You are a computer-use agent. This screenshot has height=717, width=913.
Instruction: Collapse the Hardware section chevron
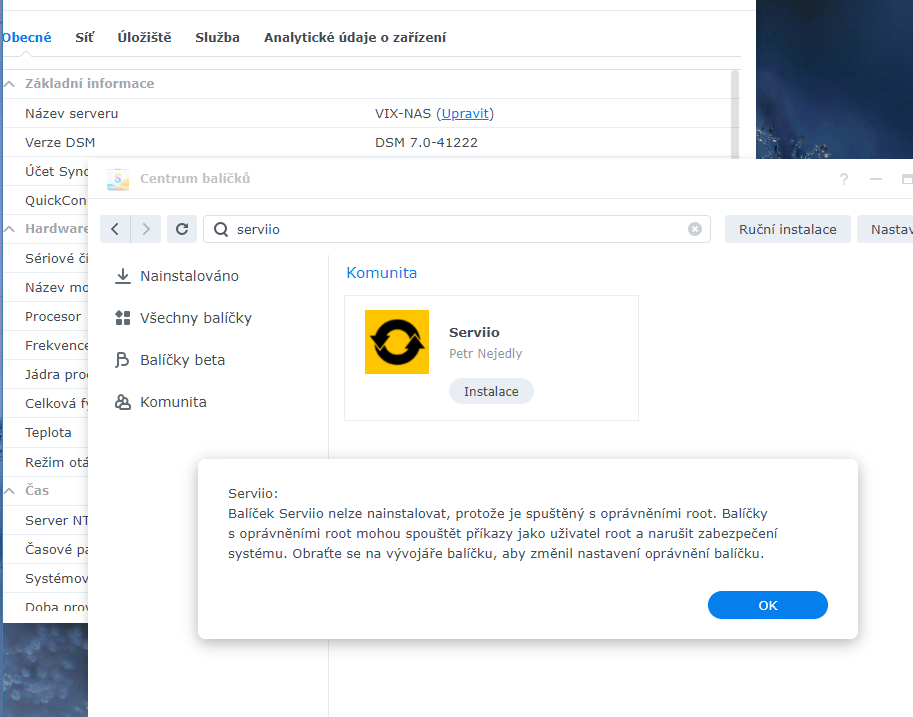tap(10, 229)
